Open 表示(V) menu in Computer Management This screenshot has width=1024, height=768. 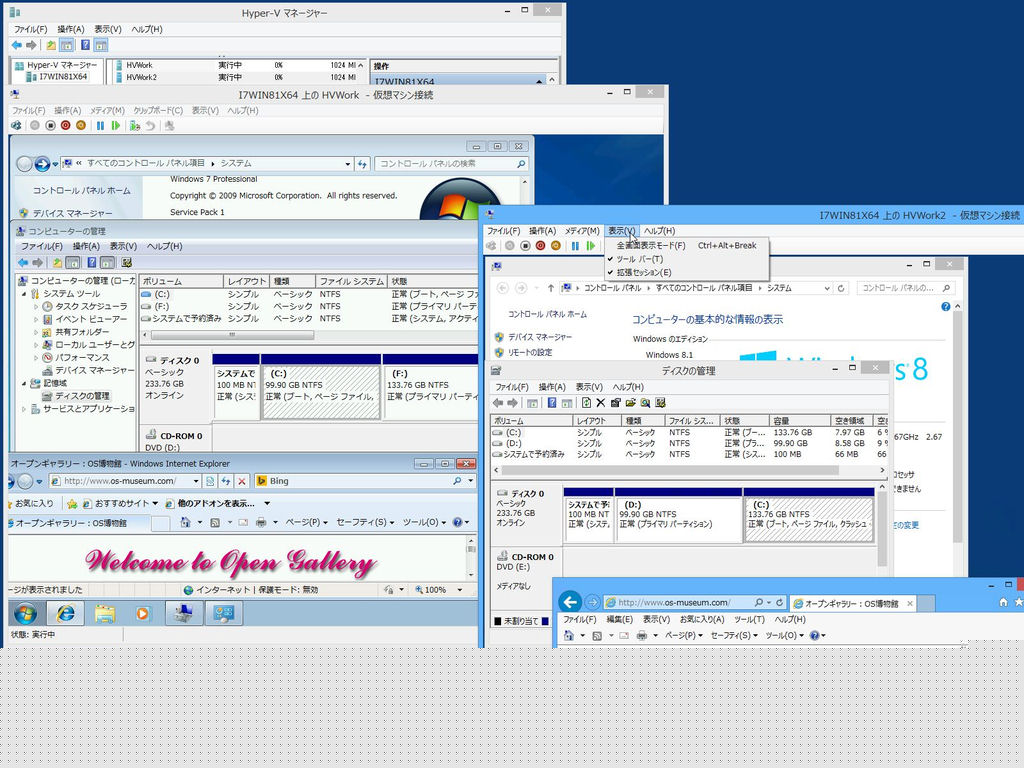point(123,246)
